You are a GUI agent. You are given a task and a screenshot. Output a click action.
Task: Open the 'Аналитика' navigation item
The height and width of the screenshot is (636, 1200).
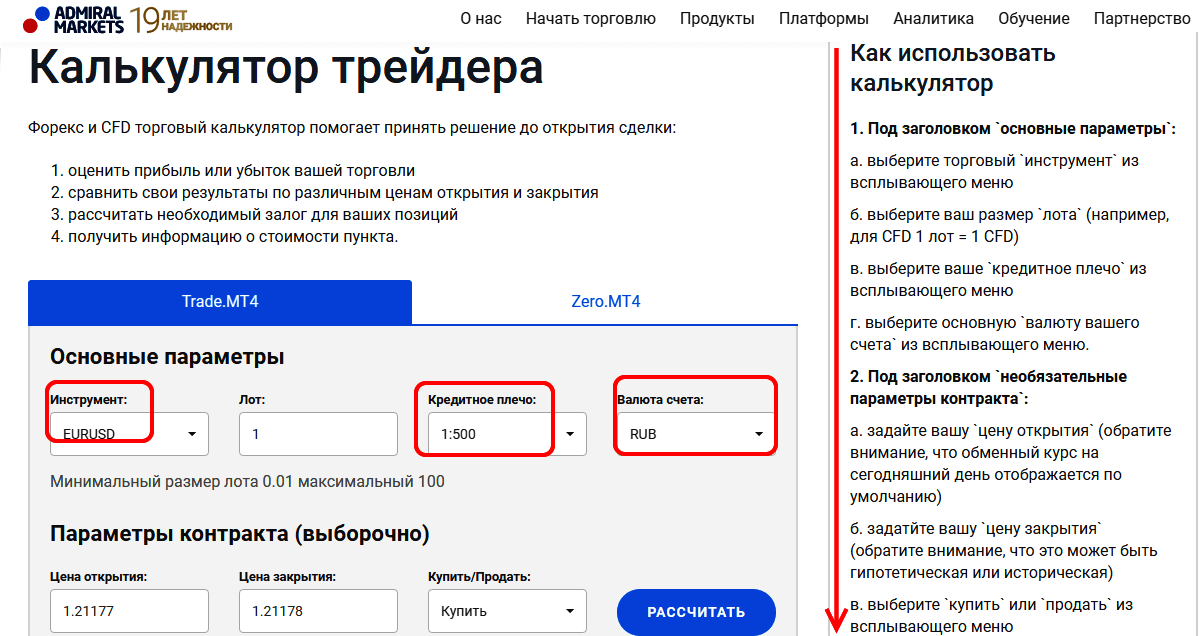pos(933,18)
